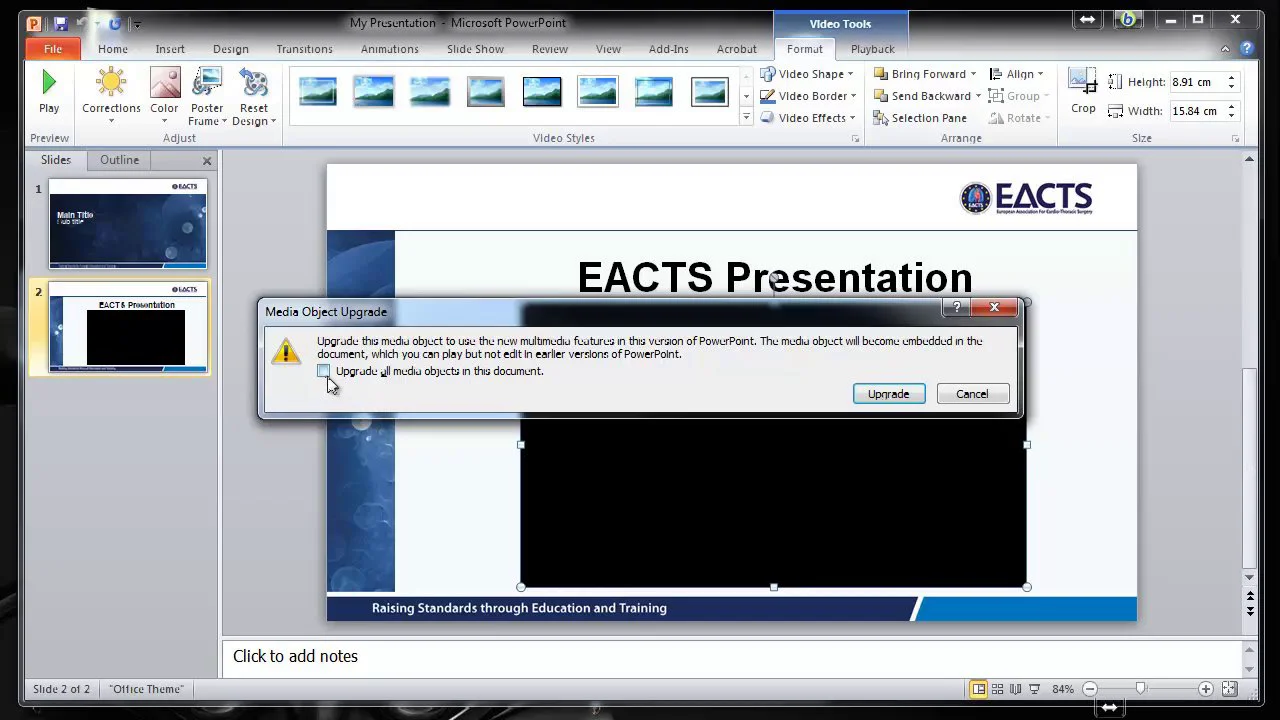Minimize the ribbon with the caret icon

[1226, 49]
